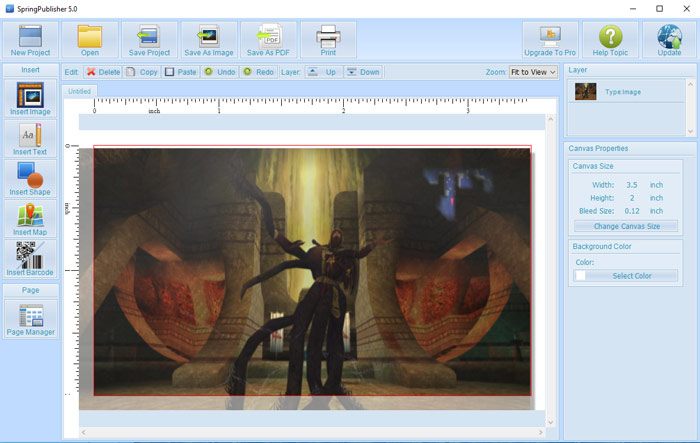Switch to the Untitled document tab
The image size is (700, 443).
[79, 91]
